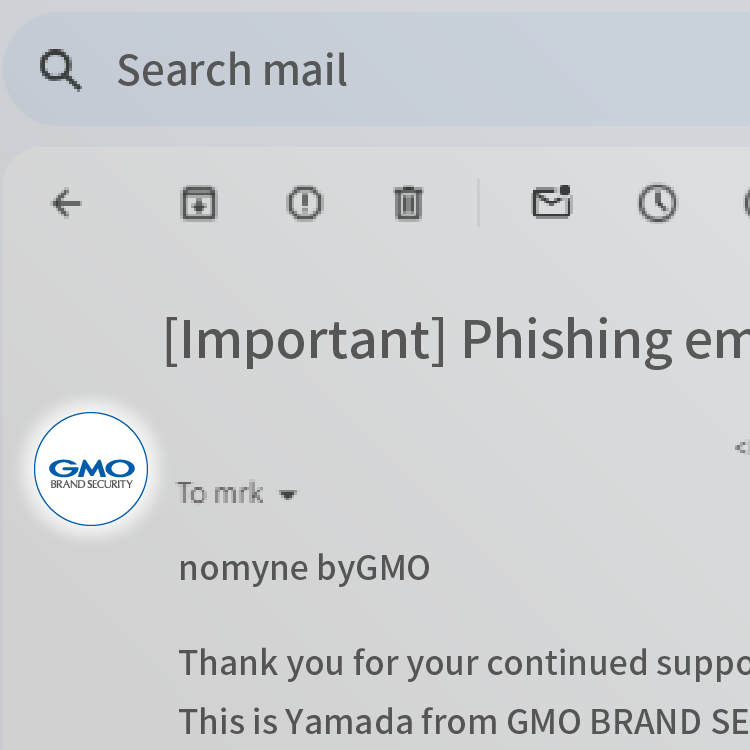Click "BRAND SECURITY" caption inside the avatar
750x750 pixels.
[x=91, y=484]
